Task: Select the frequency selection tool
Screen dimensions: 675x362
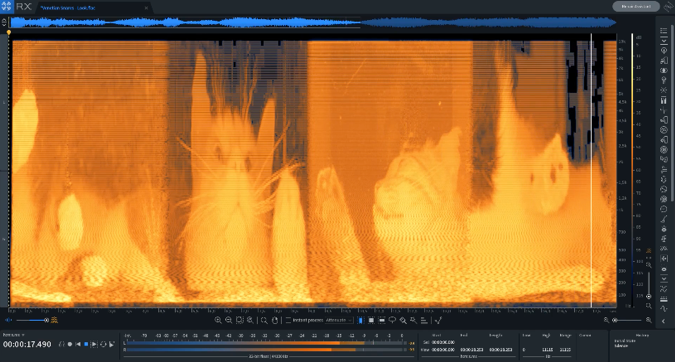Action: click(381, 320)
